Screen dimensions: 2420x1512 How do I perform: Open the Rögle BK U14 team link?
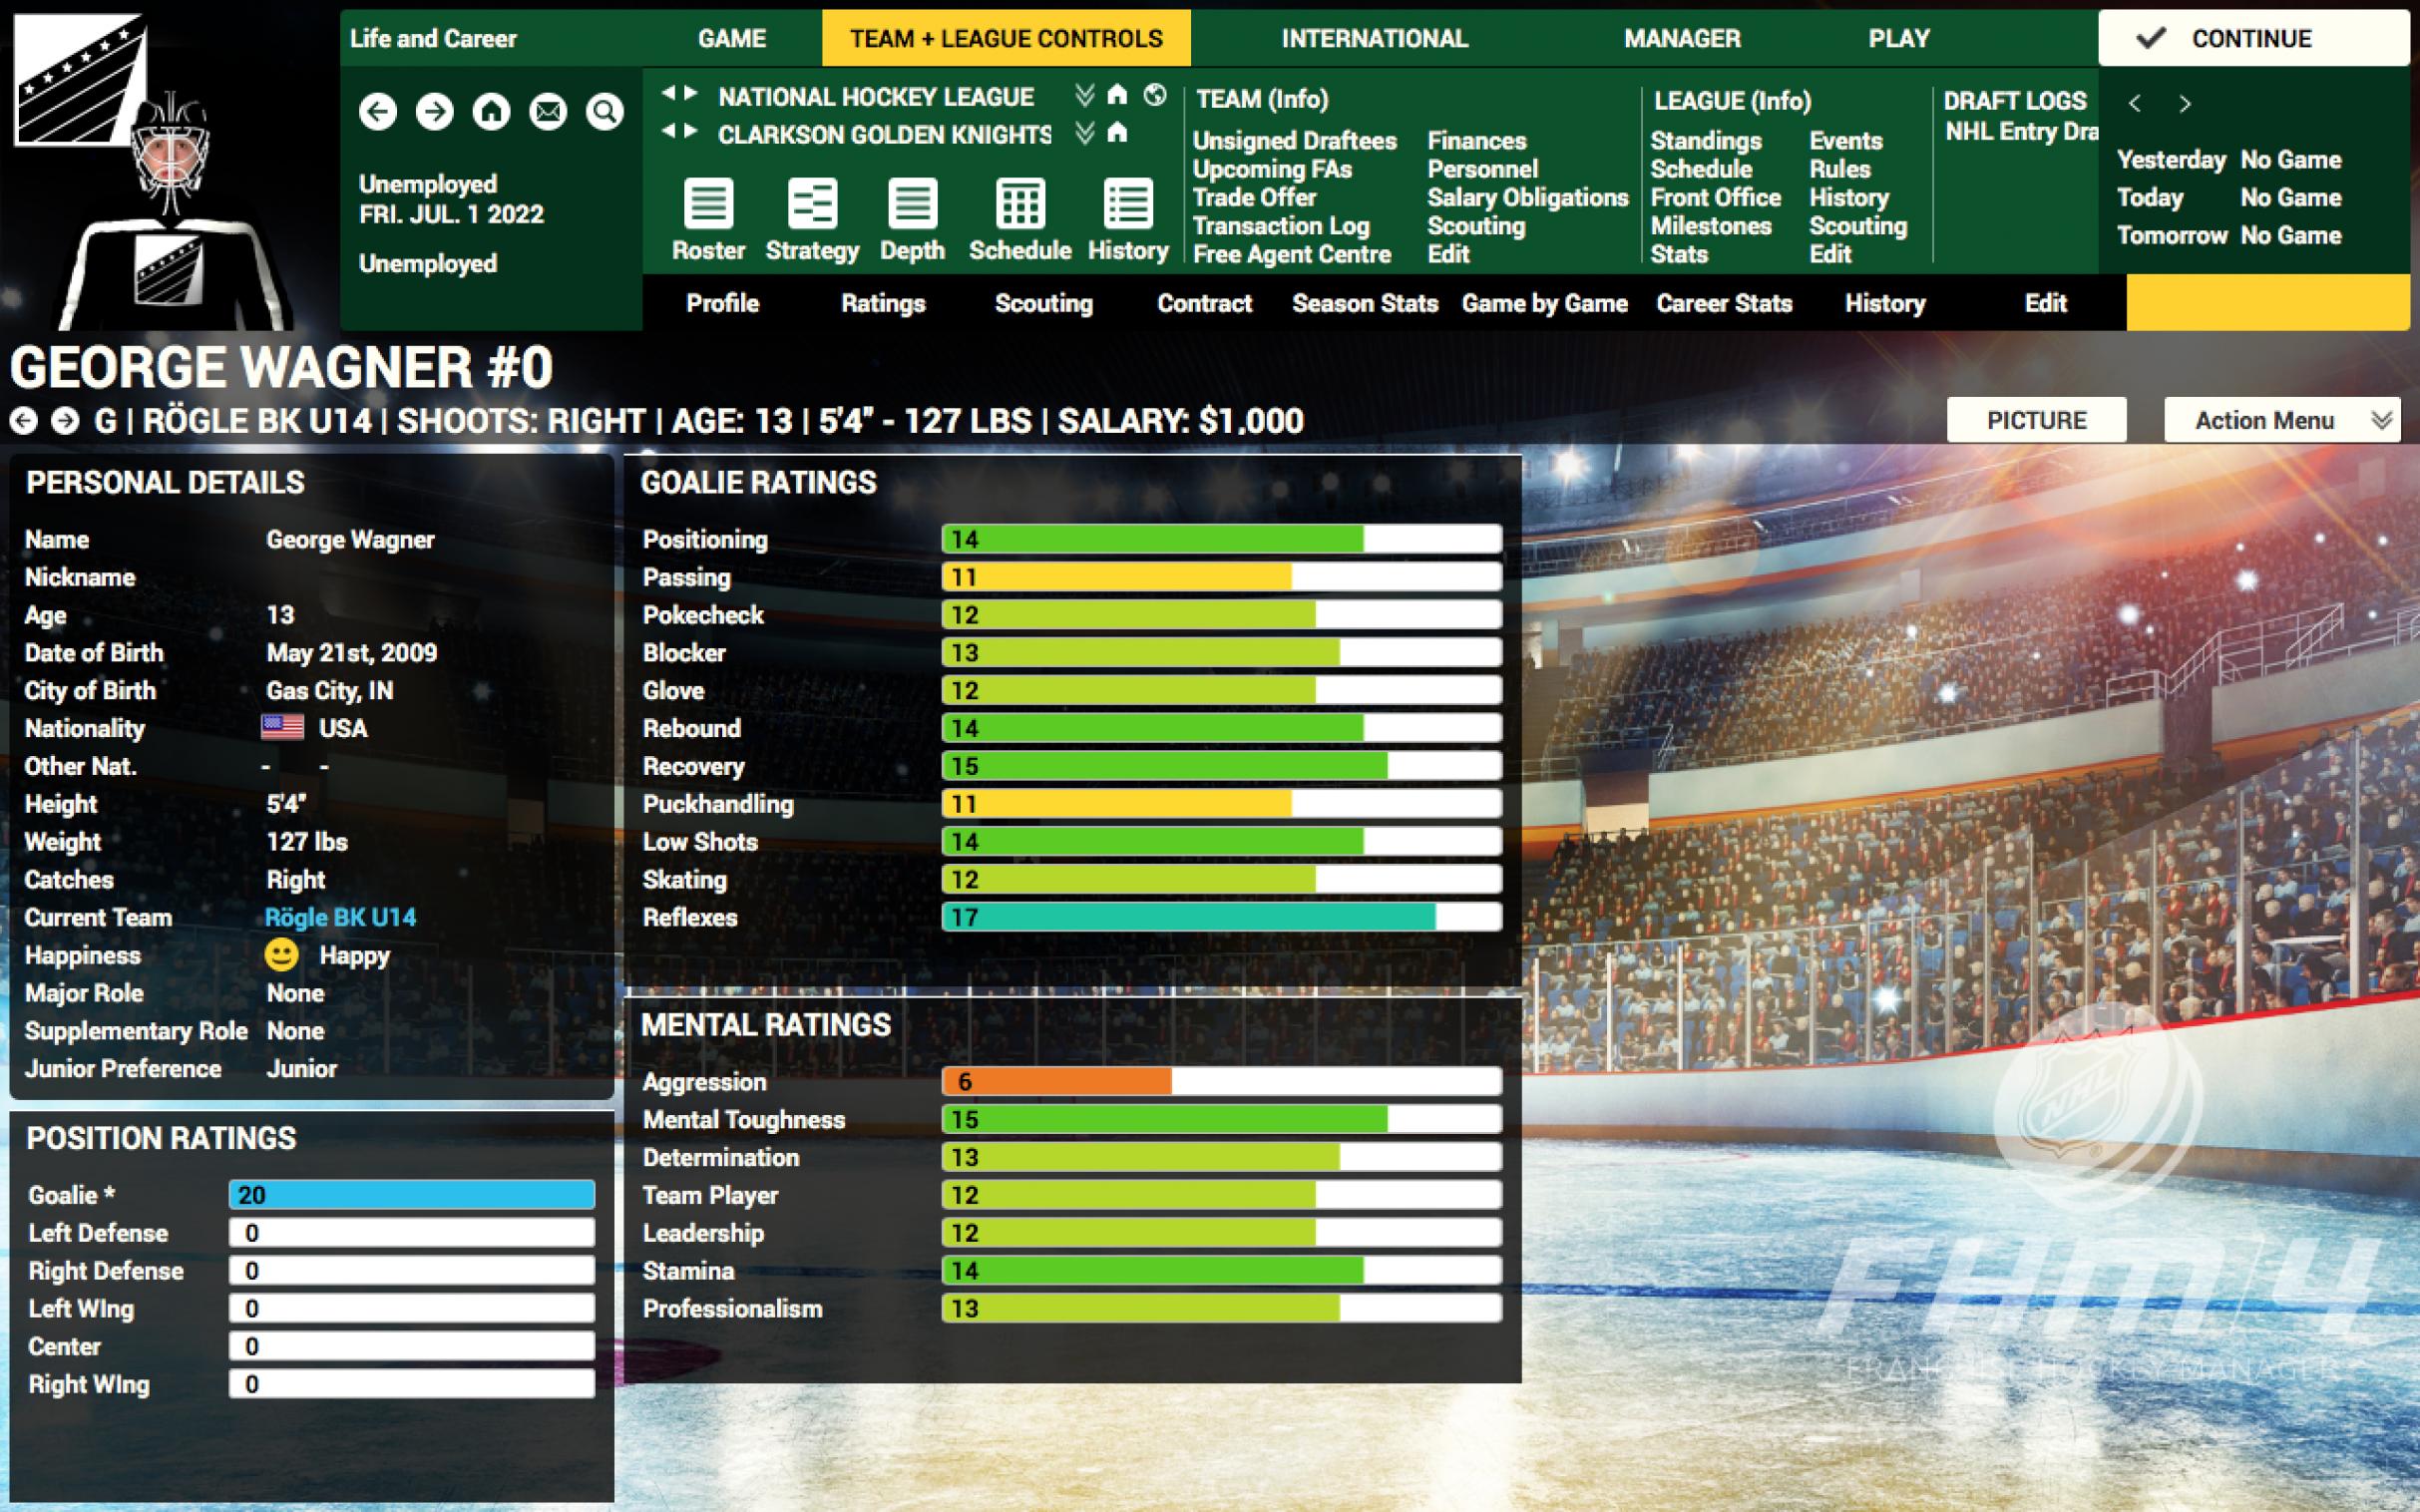coord(340,917)
